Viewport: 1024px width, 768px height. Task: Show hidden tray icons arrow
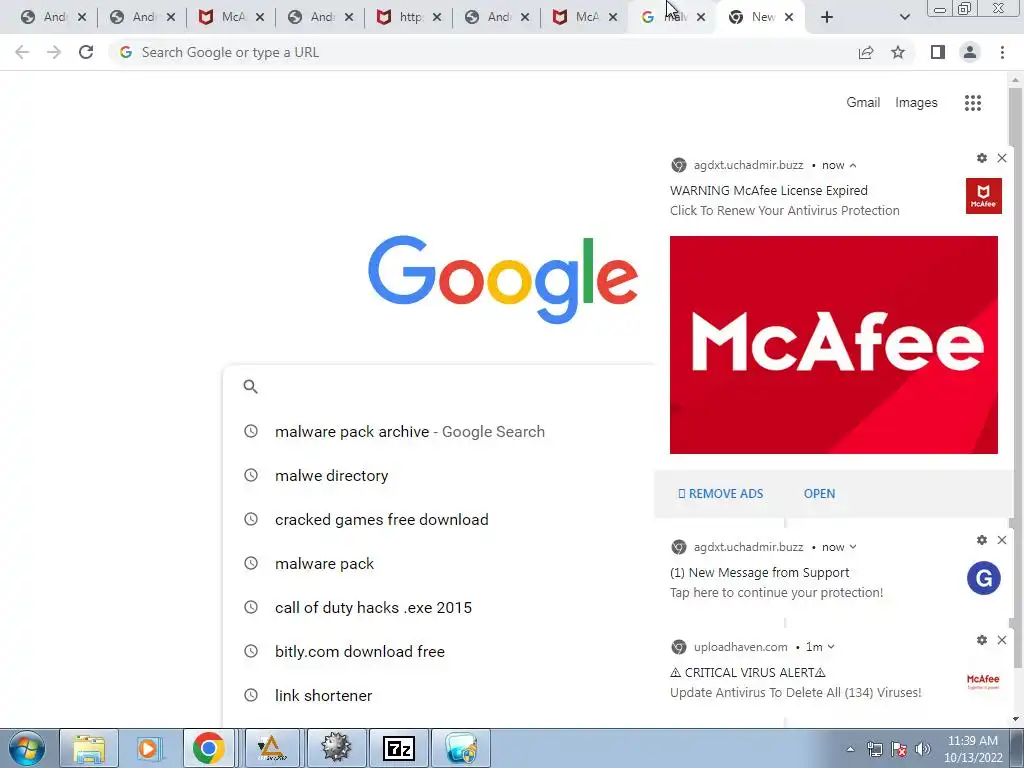click(x=850, y=749)
